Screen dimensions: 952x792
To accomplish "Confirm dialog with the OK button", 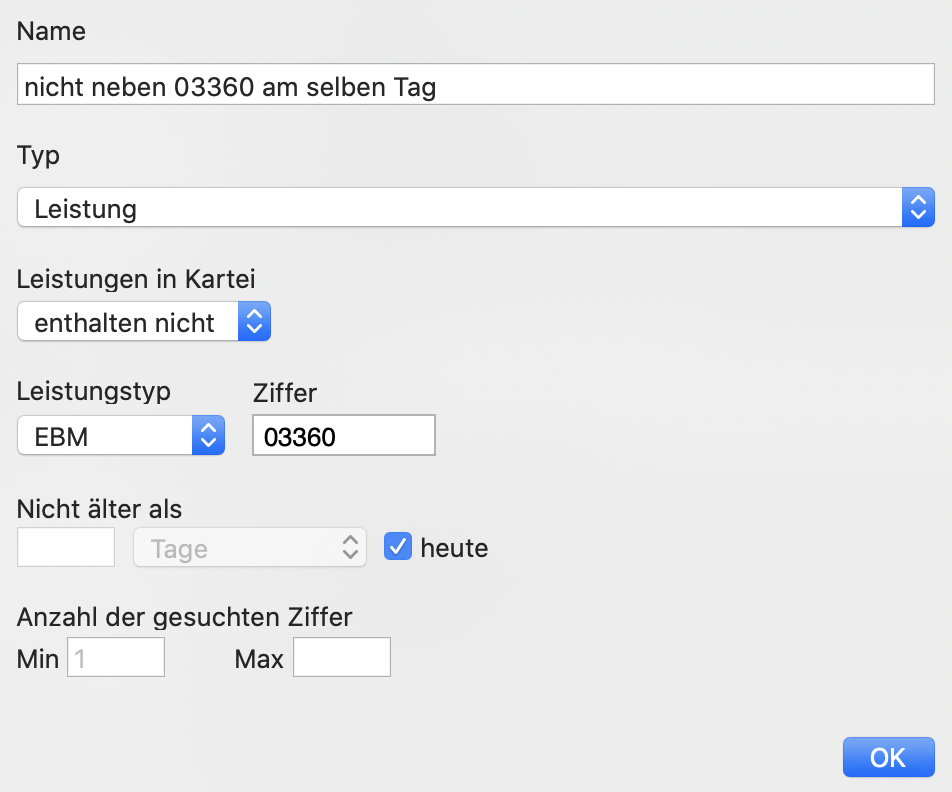I will [888, 757].
